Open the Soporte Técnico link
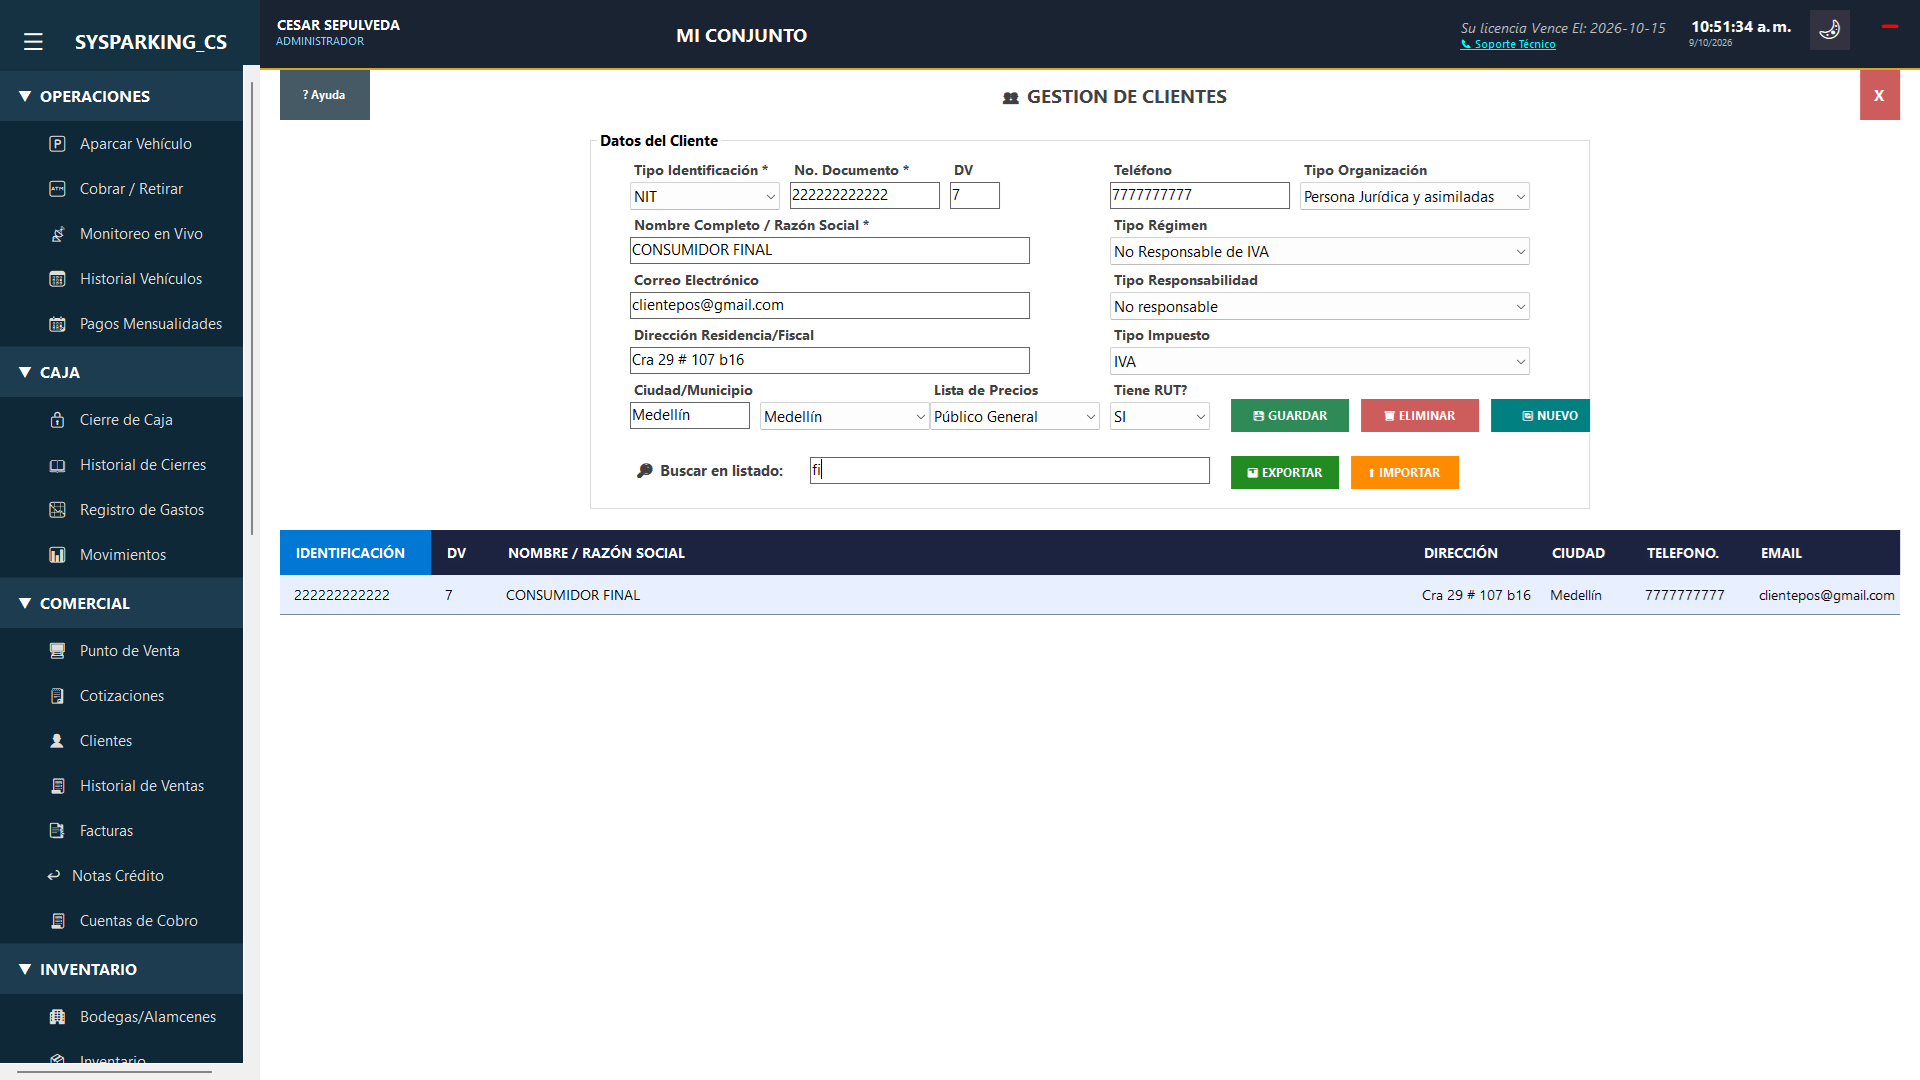1920x1080 pixels. [x=1508, y=44]
